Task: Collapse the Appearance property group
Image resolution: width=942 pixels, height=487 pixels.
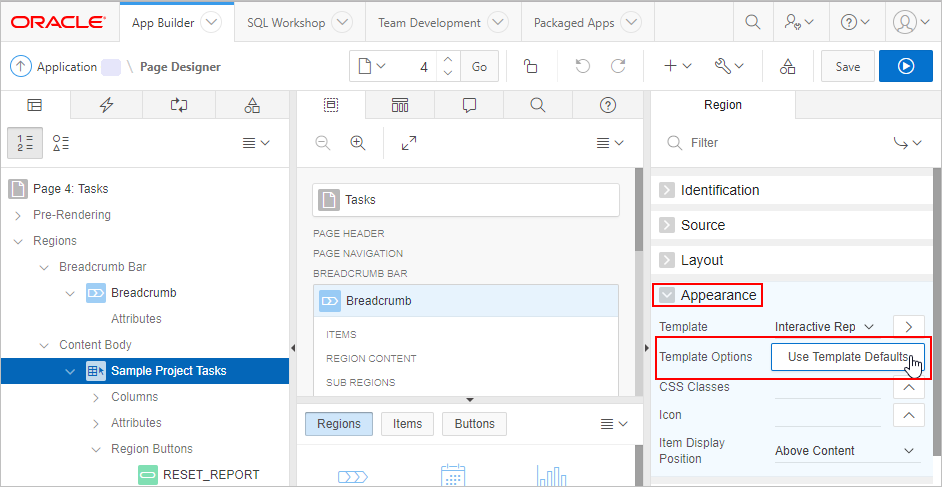Action: pyautogui.click(x=667, y=295)
